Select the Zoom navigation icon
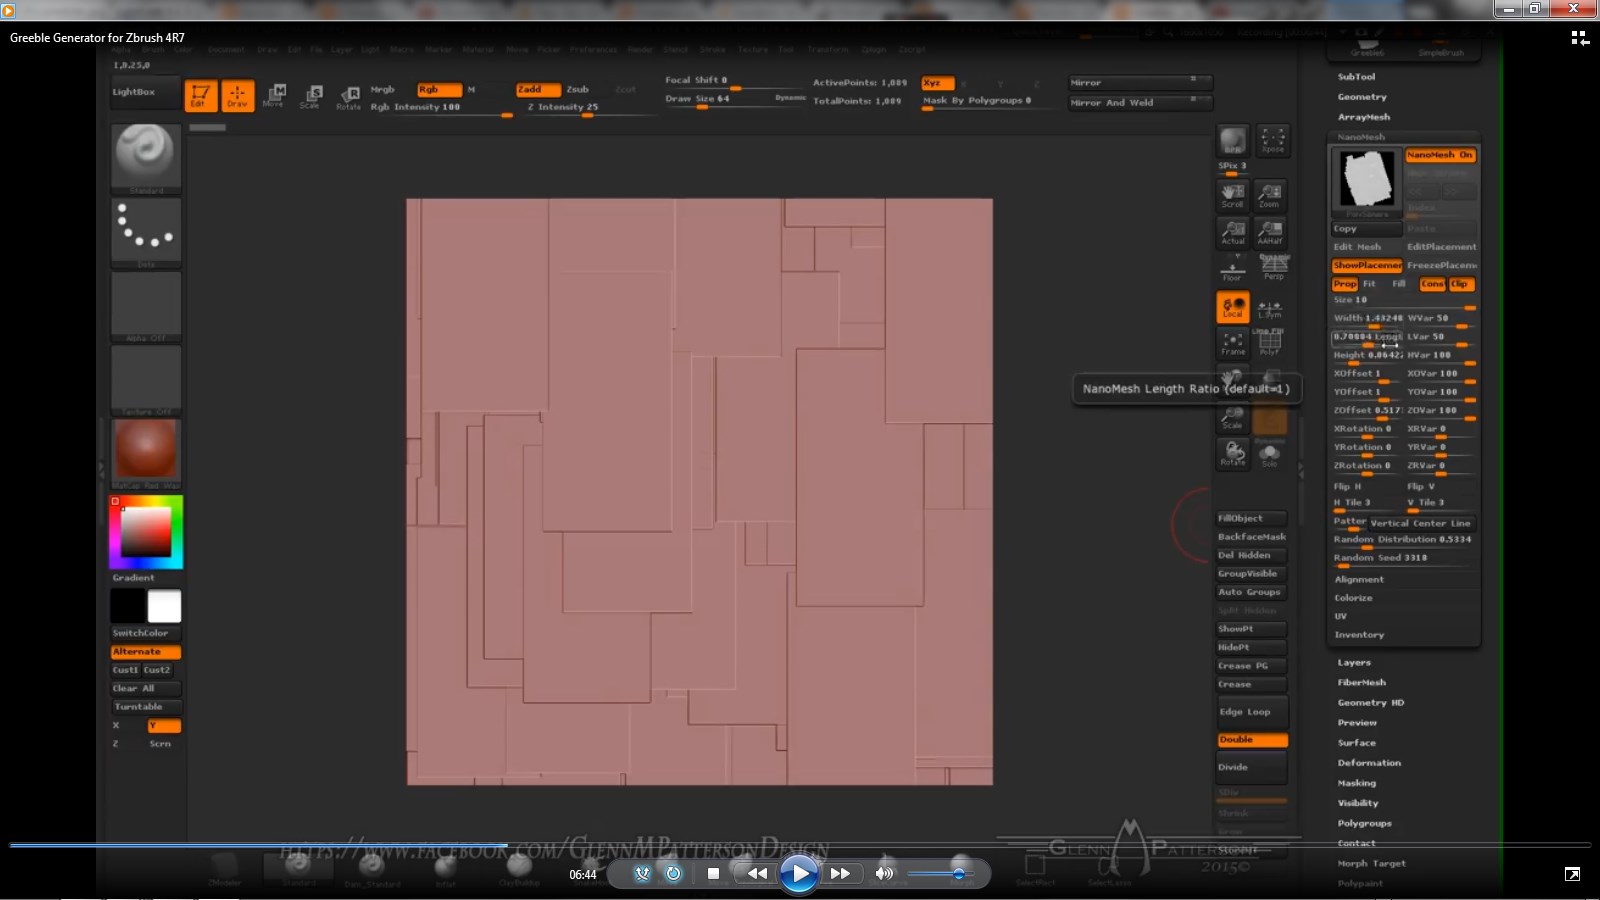 1270,194
